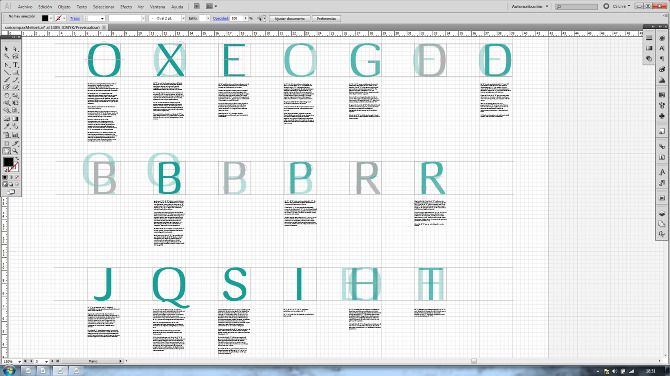Image resolution: width=670 pixels, height=376 pixels.
Task: Select the Pen tool
Action: coord(7,65)
